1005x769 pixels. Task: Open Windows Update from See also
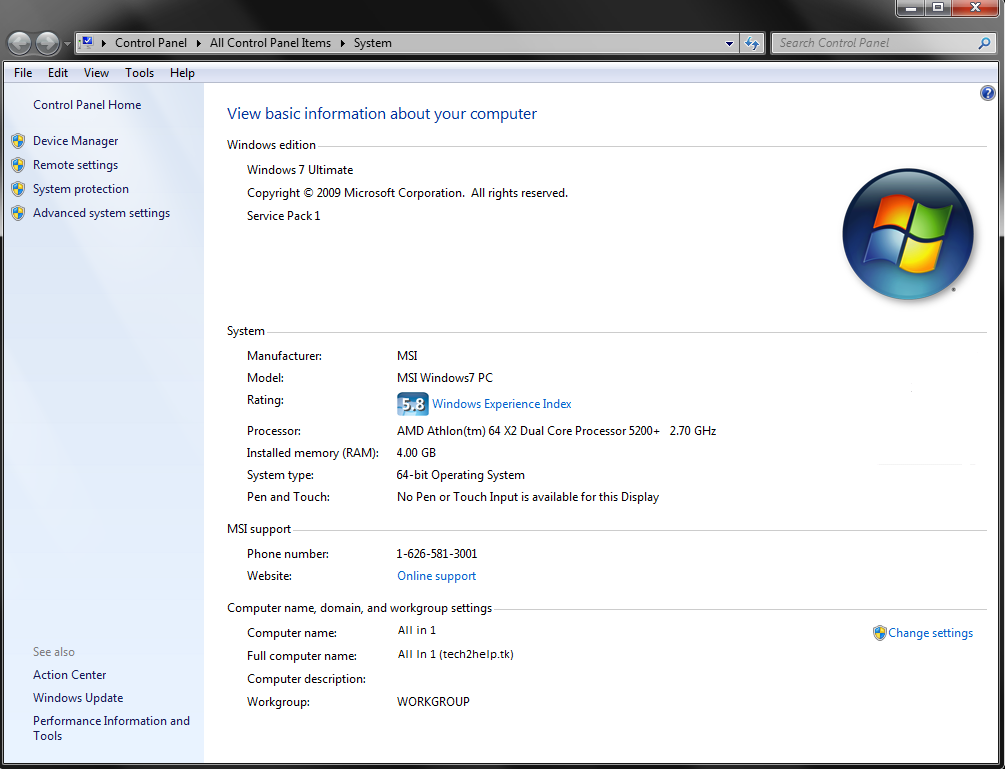click(x=77, y=697)
